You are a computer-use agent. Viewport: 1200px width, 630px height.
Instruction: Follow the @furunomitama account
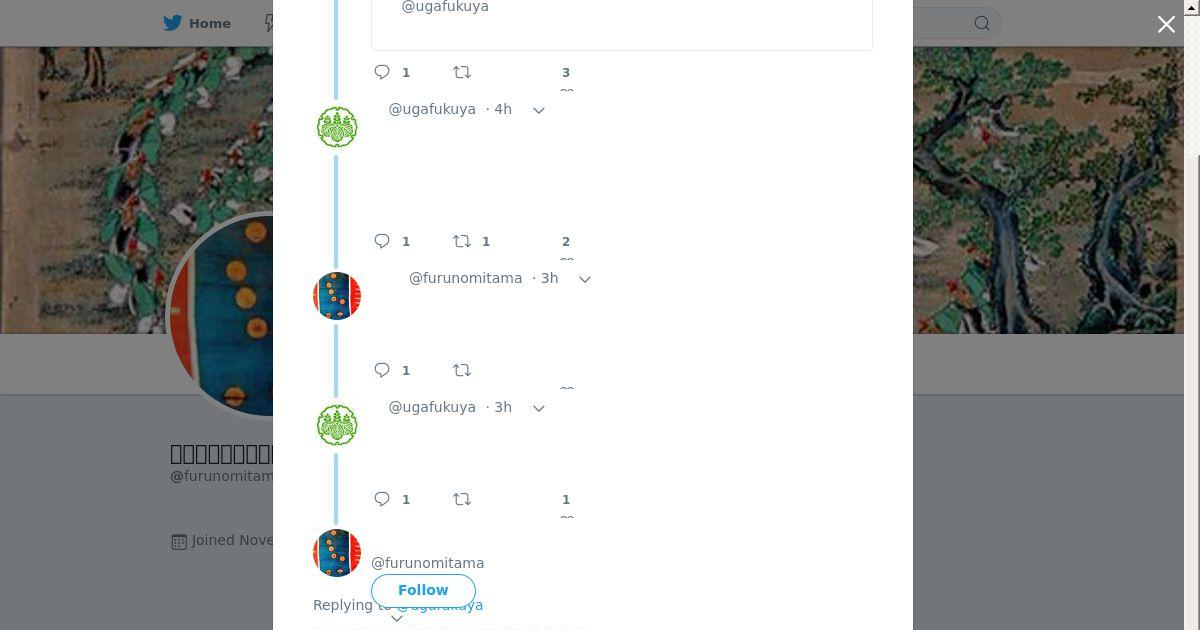423,590
